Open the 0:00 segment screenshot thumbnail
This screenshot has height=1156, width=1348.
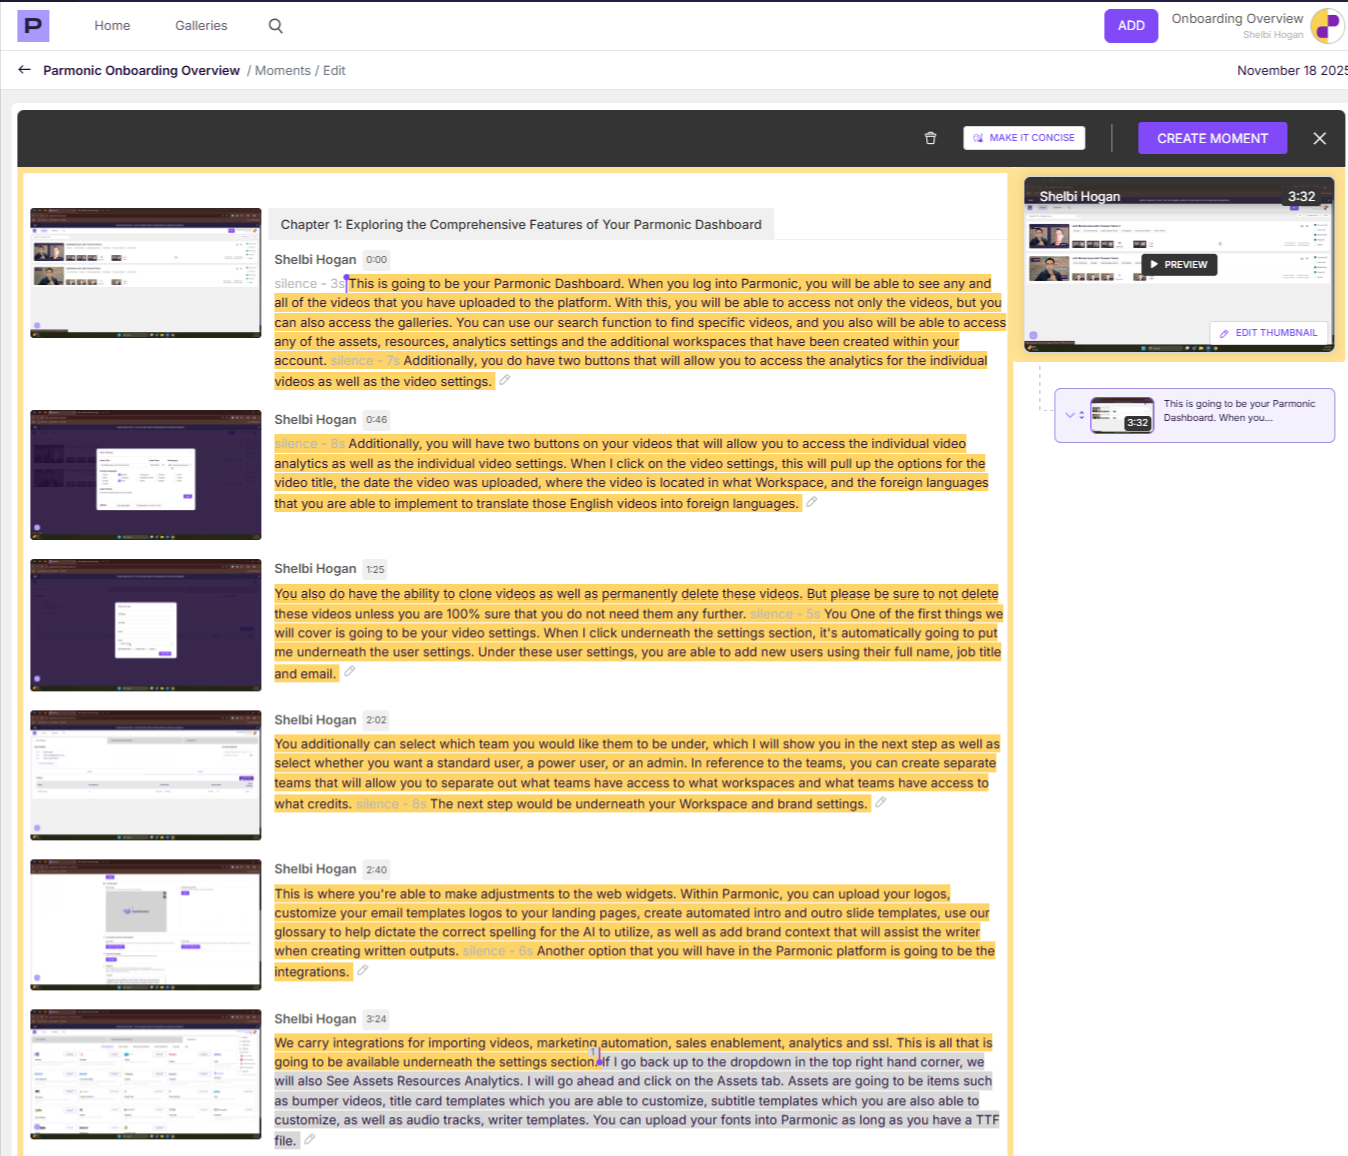coord(146,273)
